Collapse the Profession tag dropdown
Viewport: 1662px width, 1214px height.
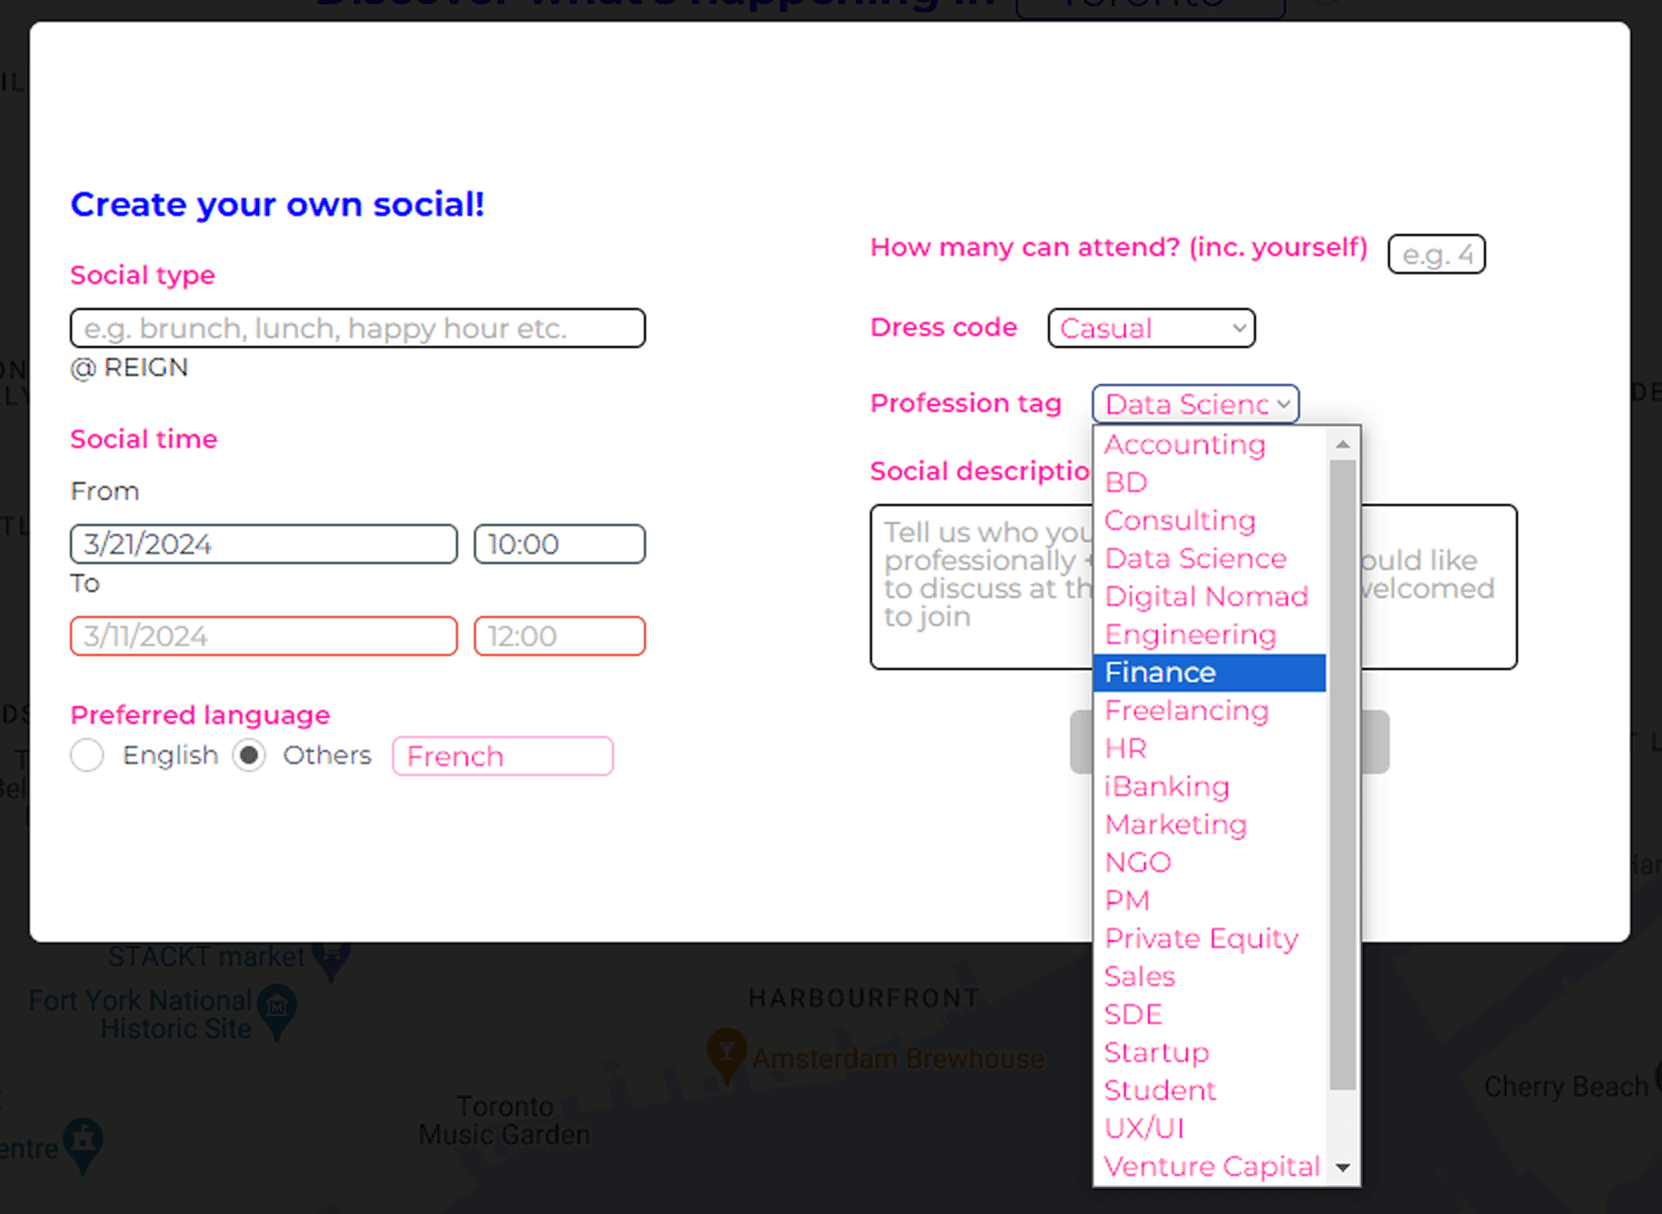(x=1195, y=404)
